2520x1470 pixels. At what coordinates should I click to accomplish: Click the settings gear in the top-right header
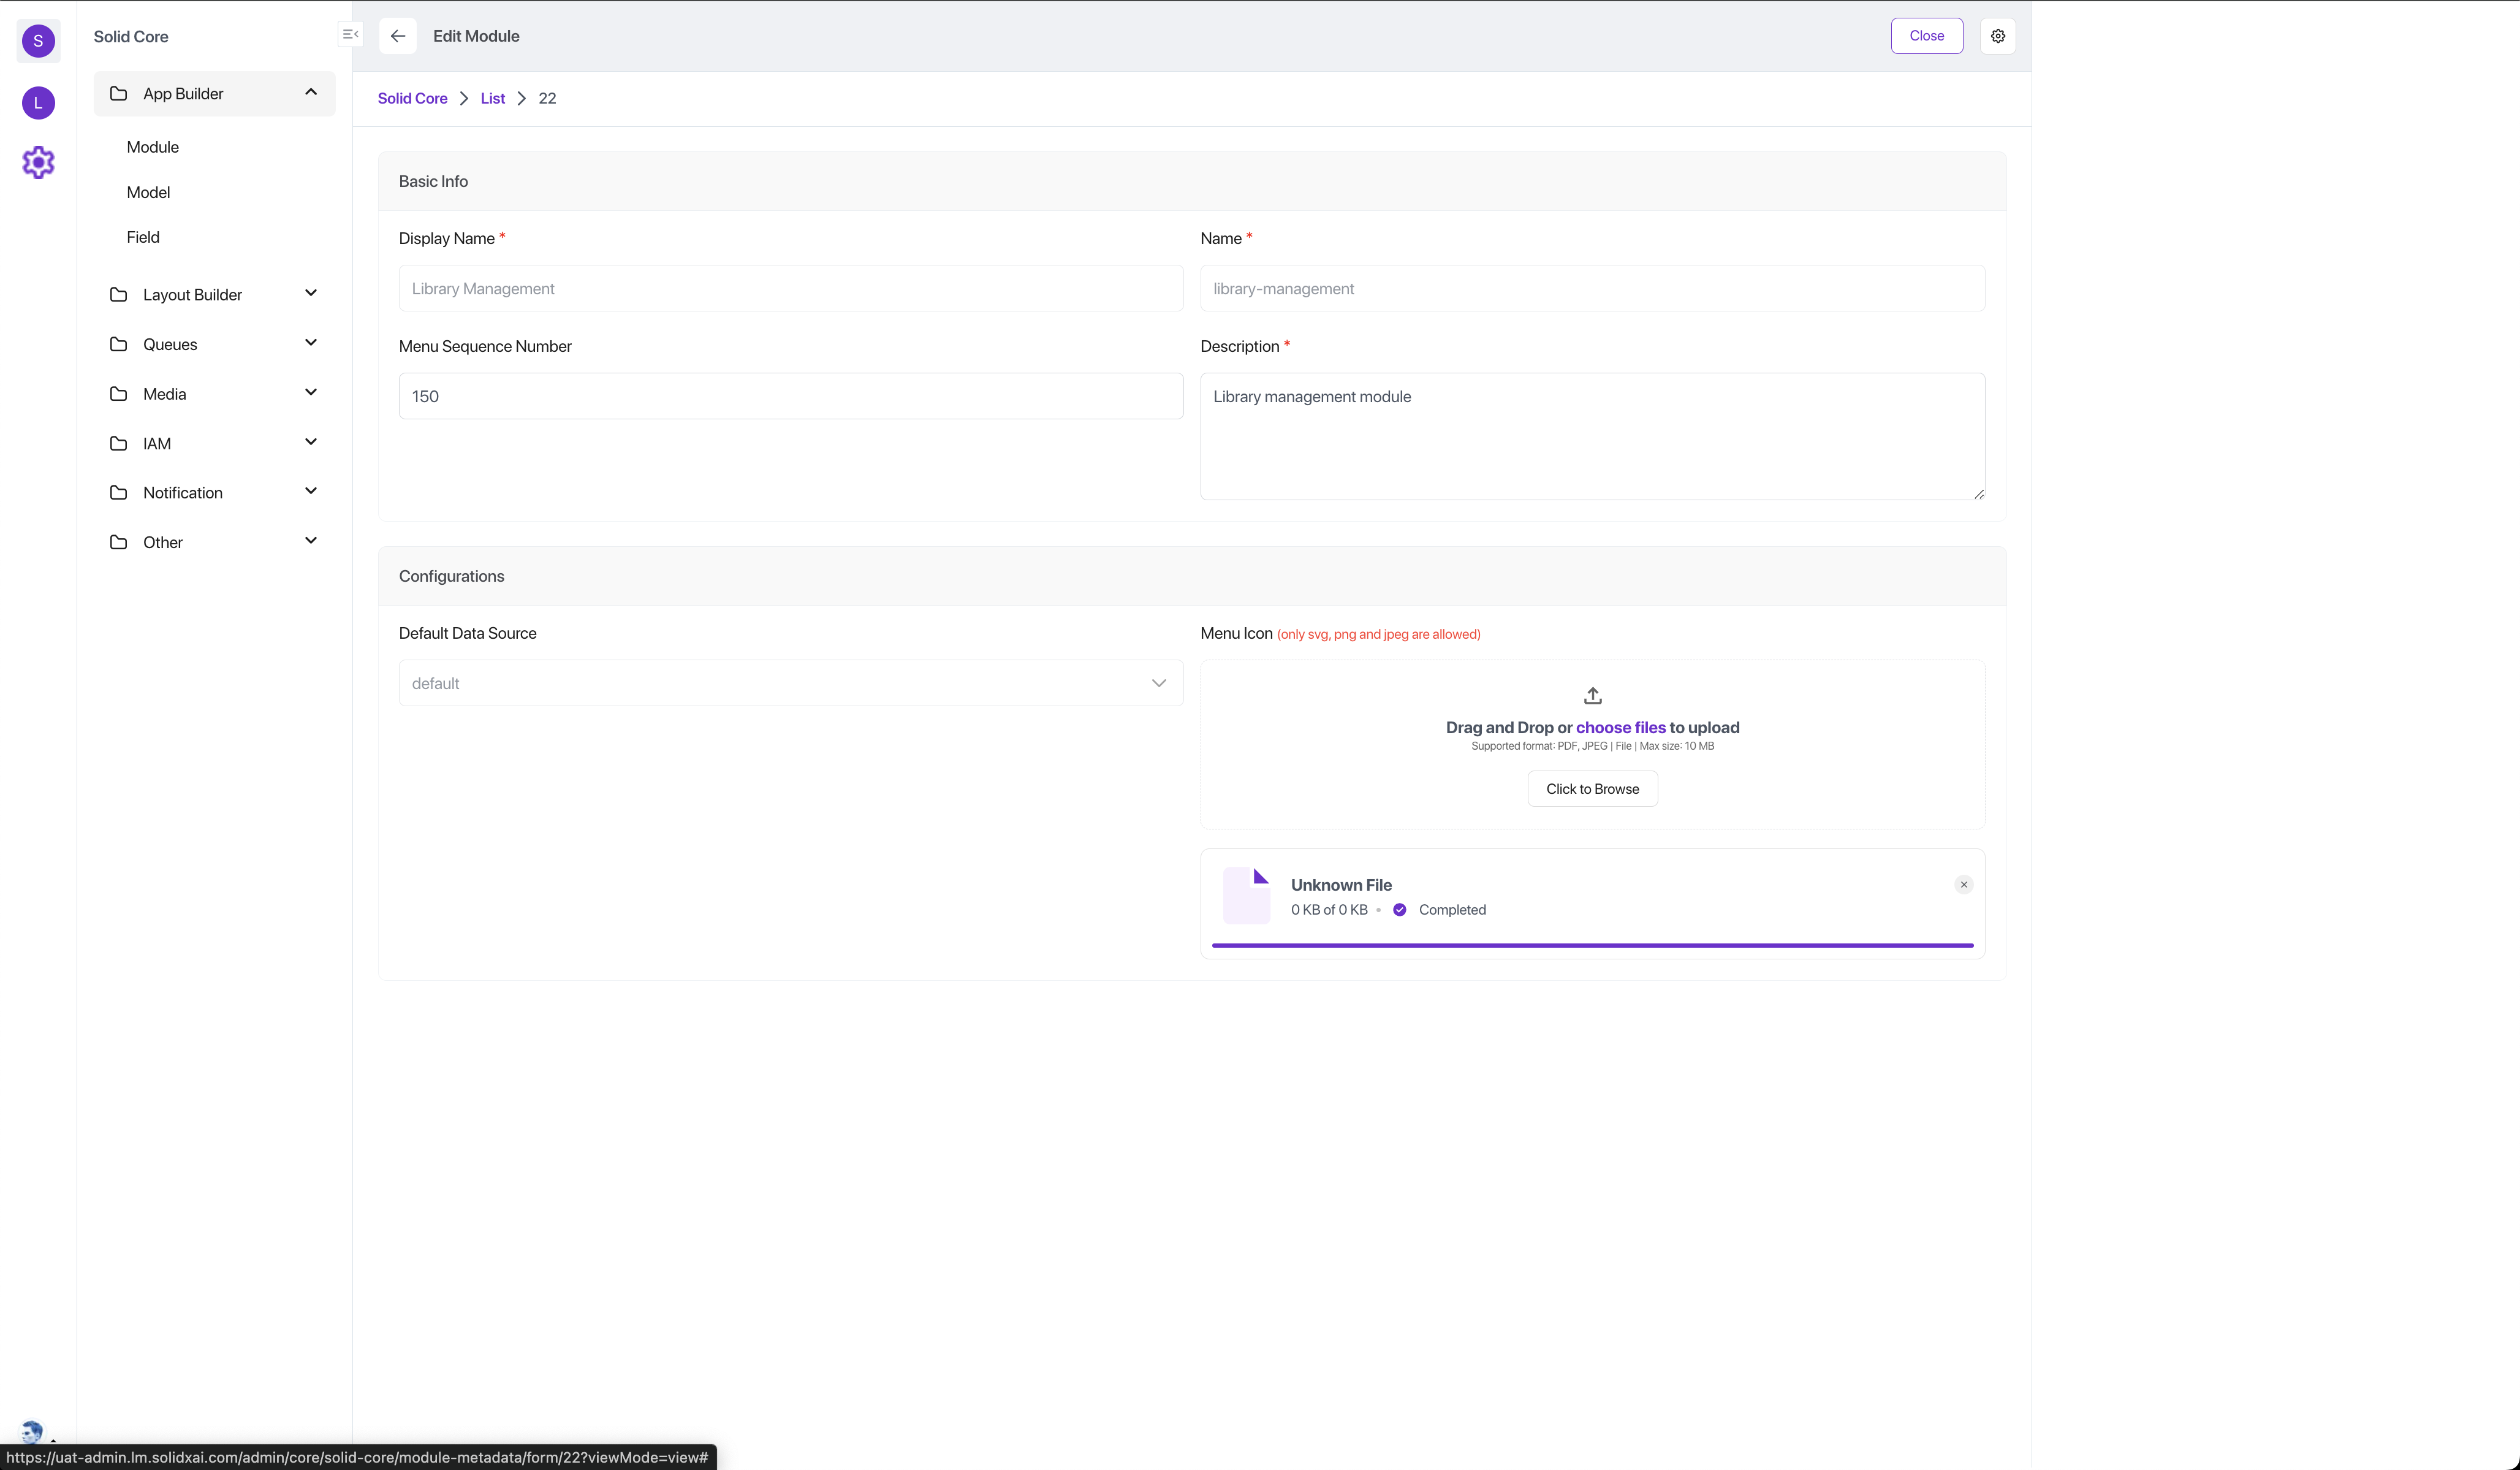click(1998, 35)
